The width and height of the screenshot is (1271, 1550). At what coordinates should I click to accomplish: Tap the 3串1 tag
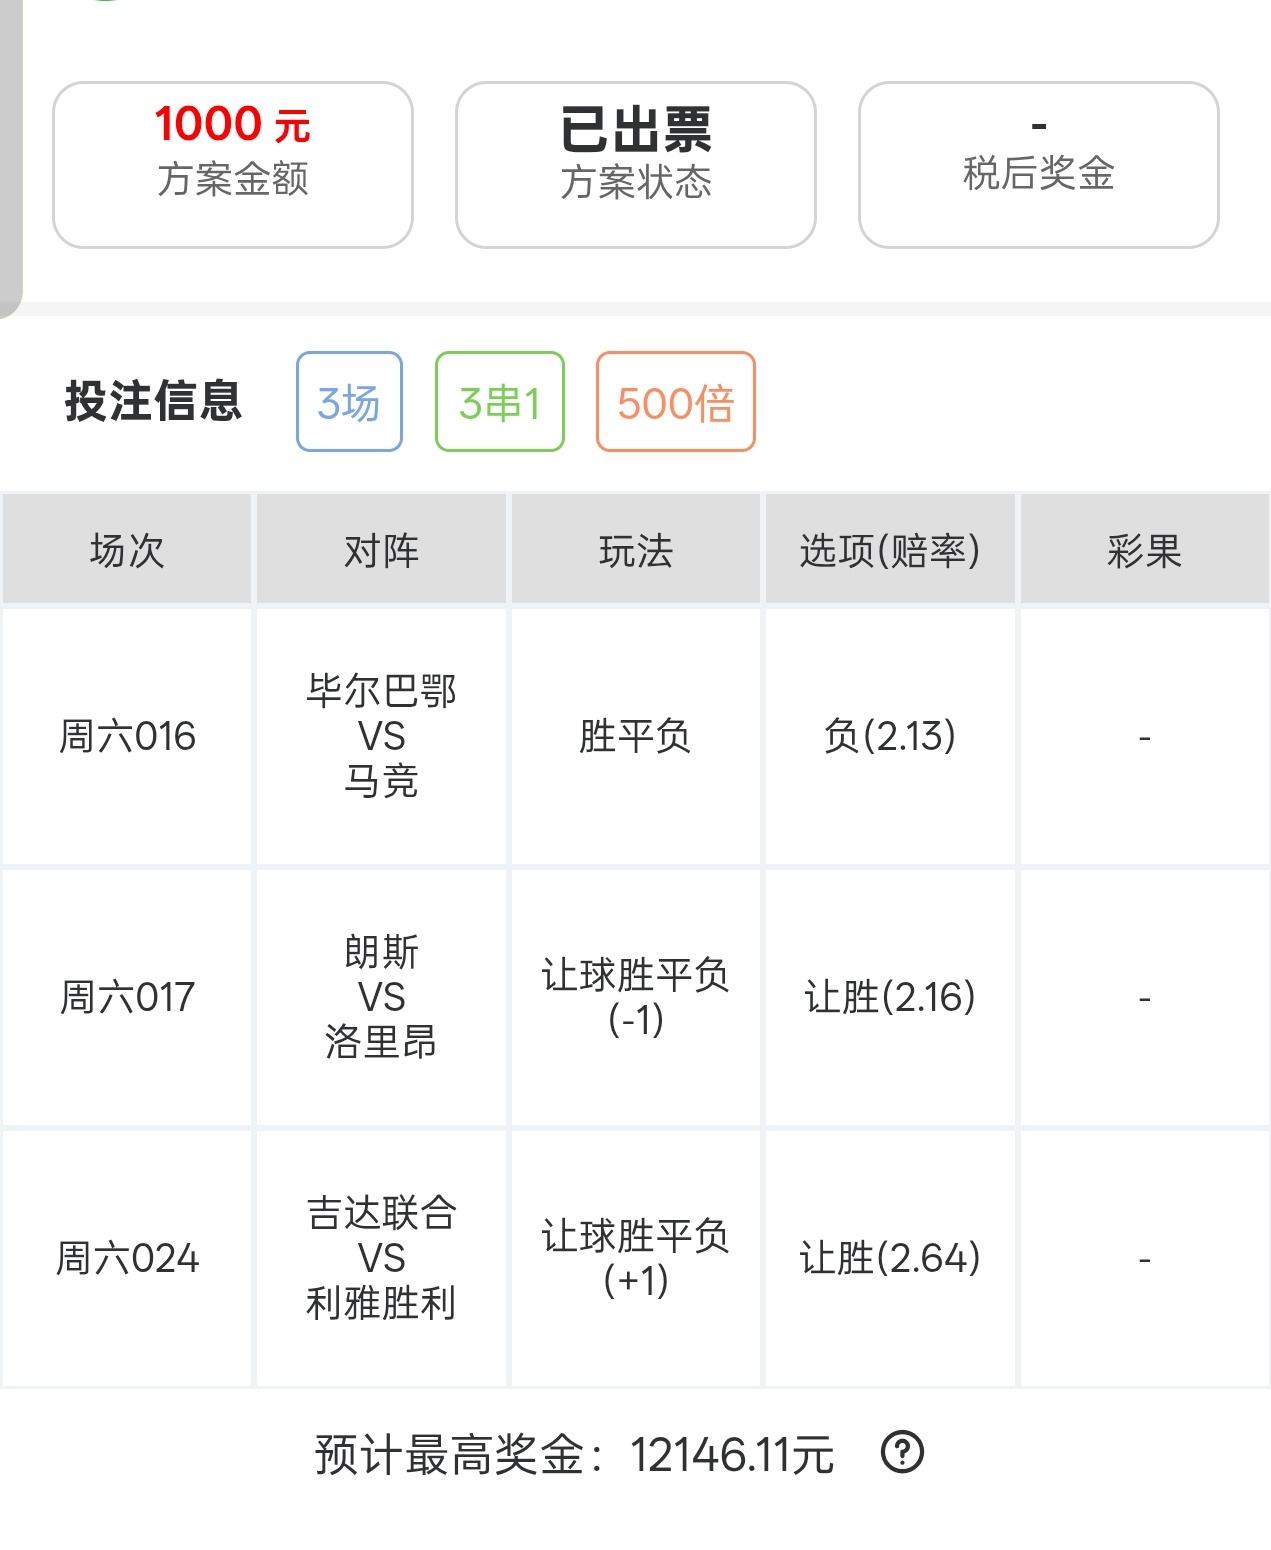coord(500,402)
